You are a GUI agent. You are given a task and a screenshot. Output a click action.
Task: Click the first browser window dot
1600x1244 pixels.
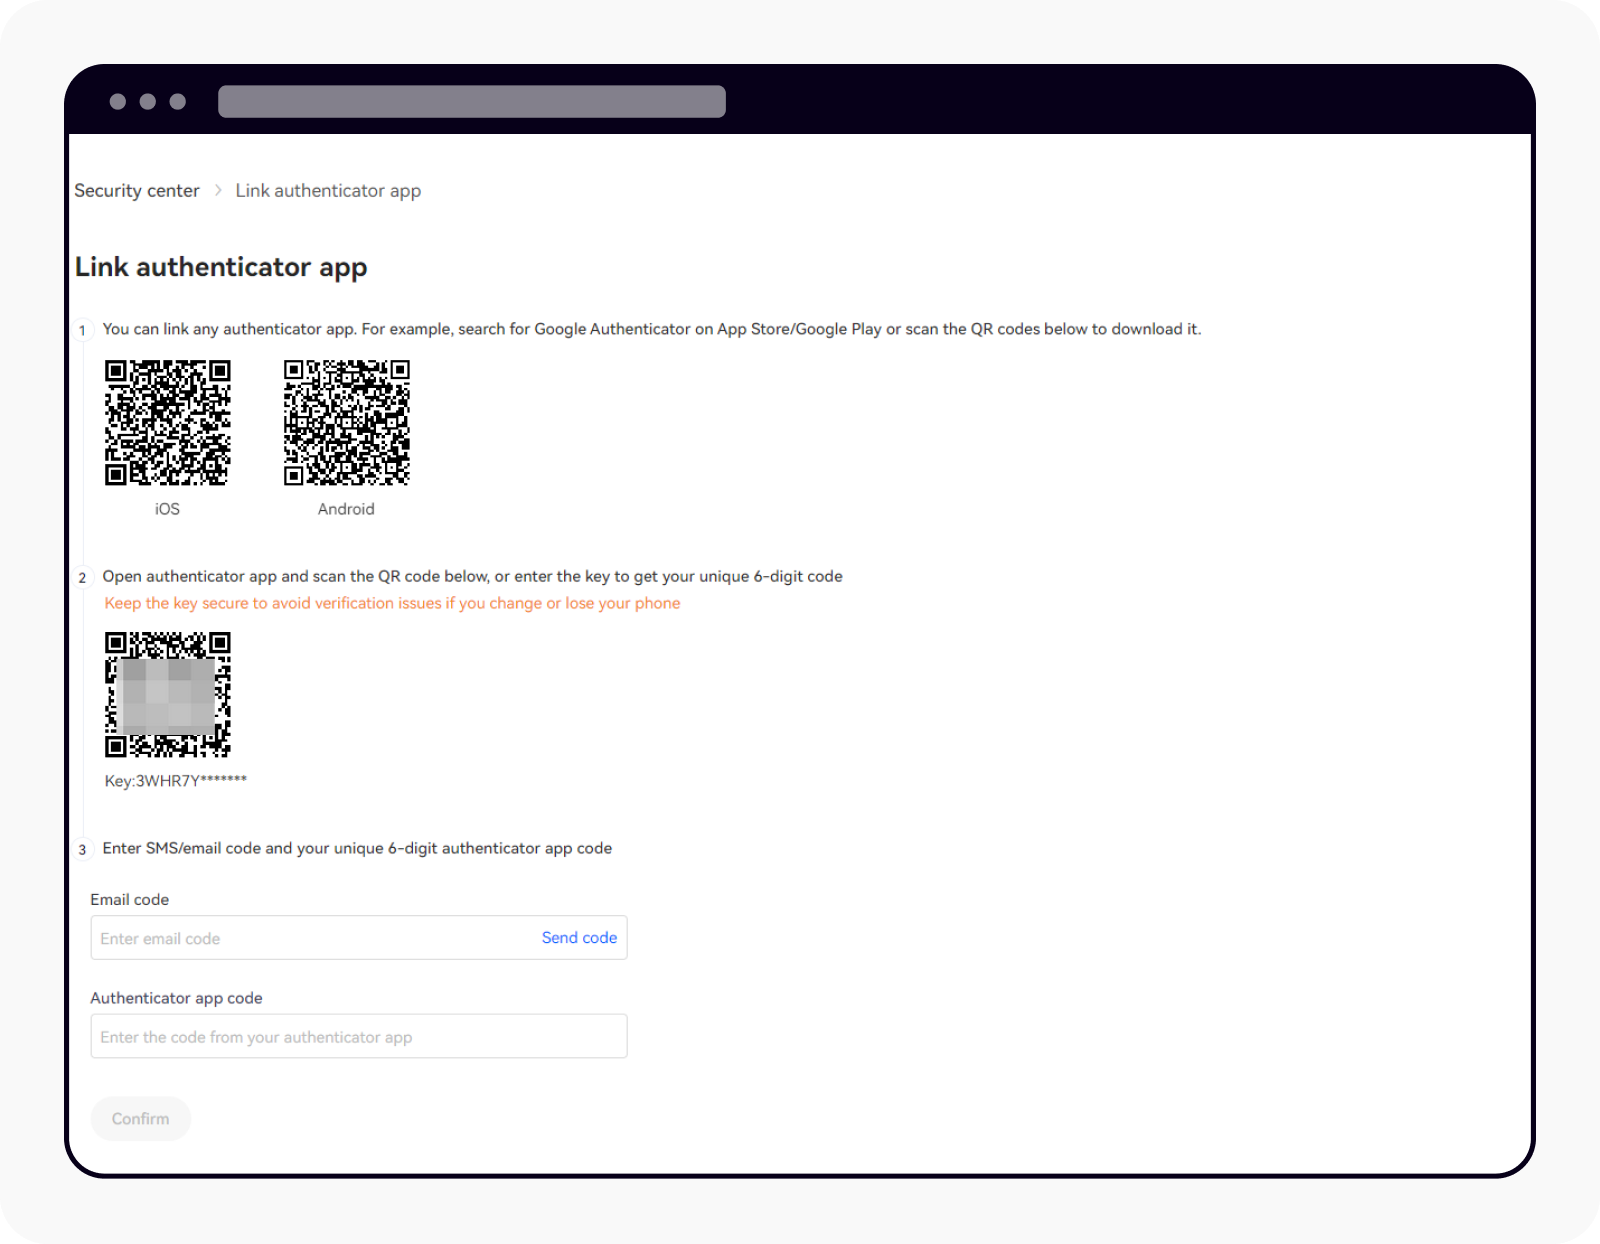coord(118,101)
